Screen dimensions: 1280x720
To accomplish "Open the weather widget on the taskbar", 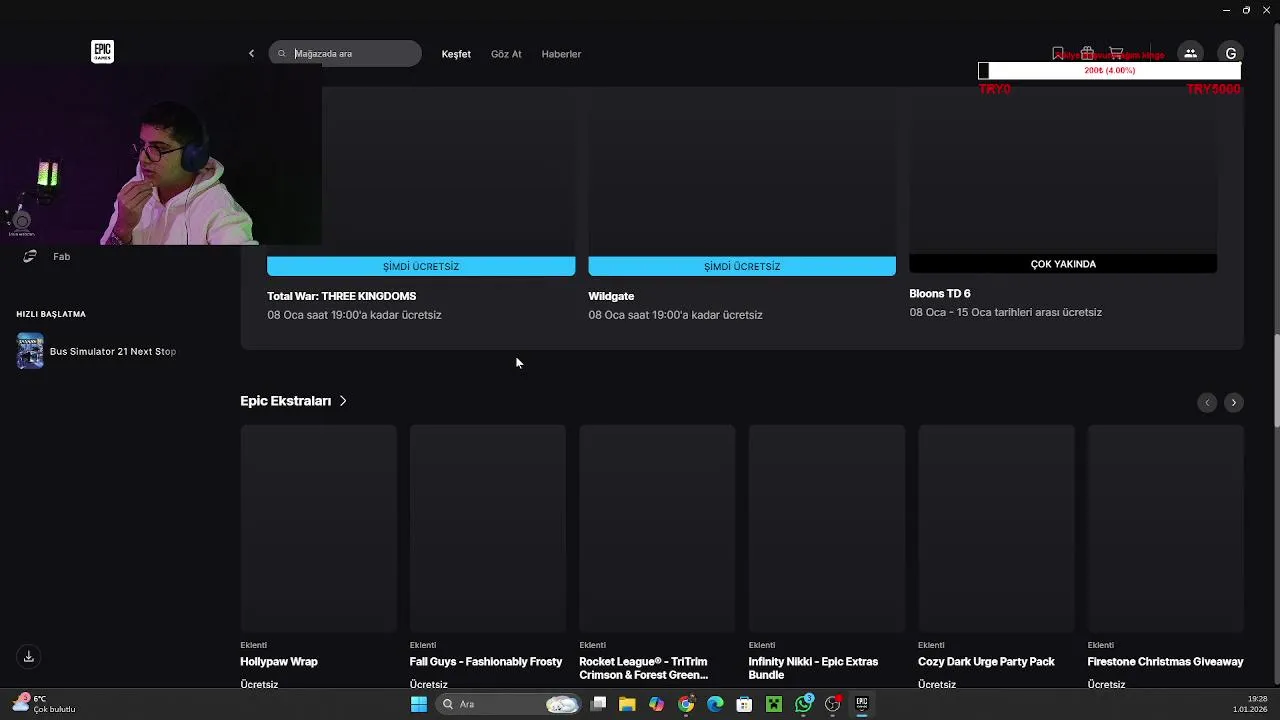I will 45,704.
